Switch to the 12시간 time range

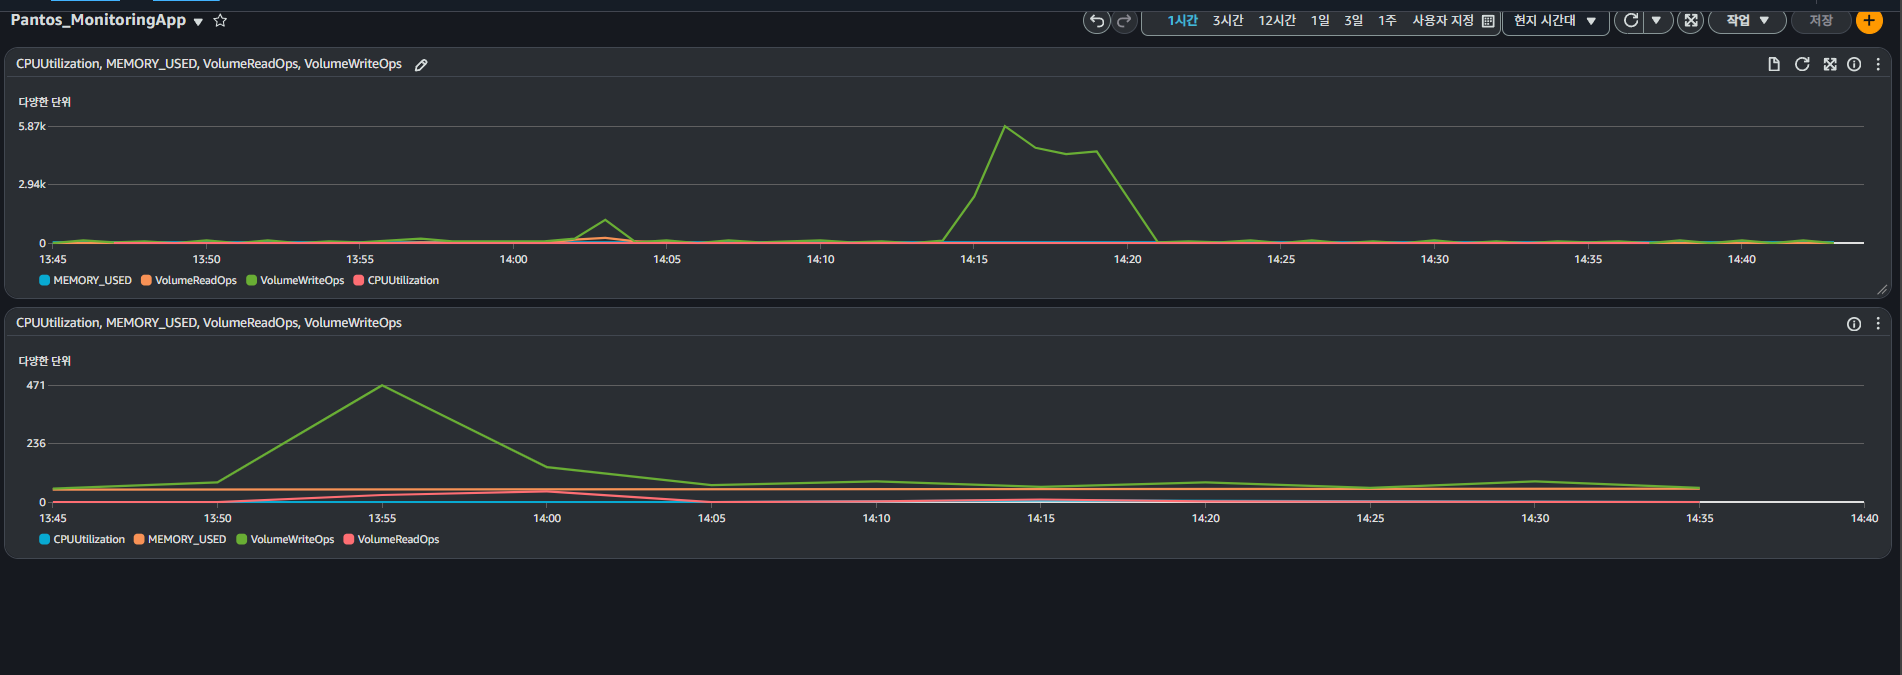click(x=1276, y=21)
